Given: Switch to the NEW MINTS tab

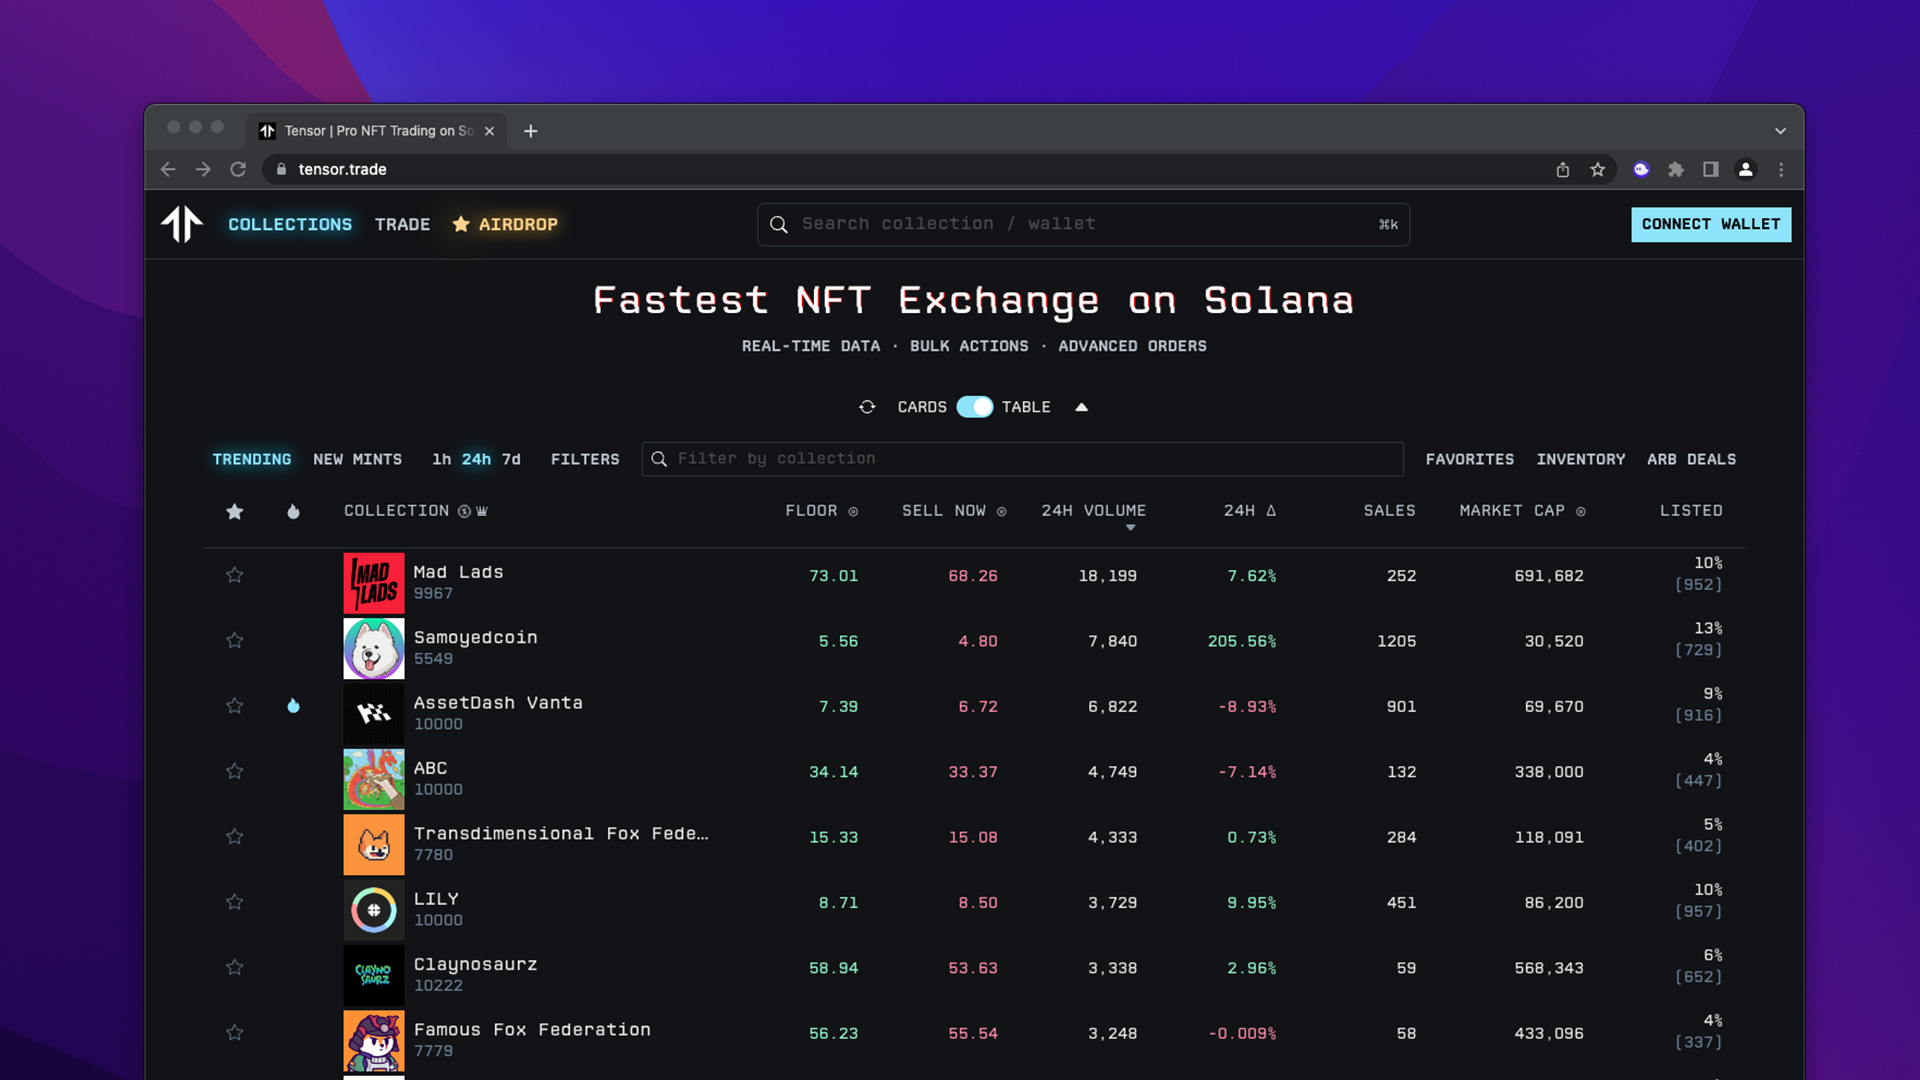Looking at the screenshot, I should coord(357,459).
